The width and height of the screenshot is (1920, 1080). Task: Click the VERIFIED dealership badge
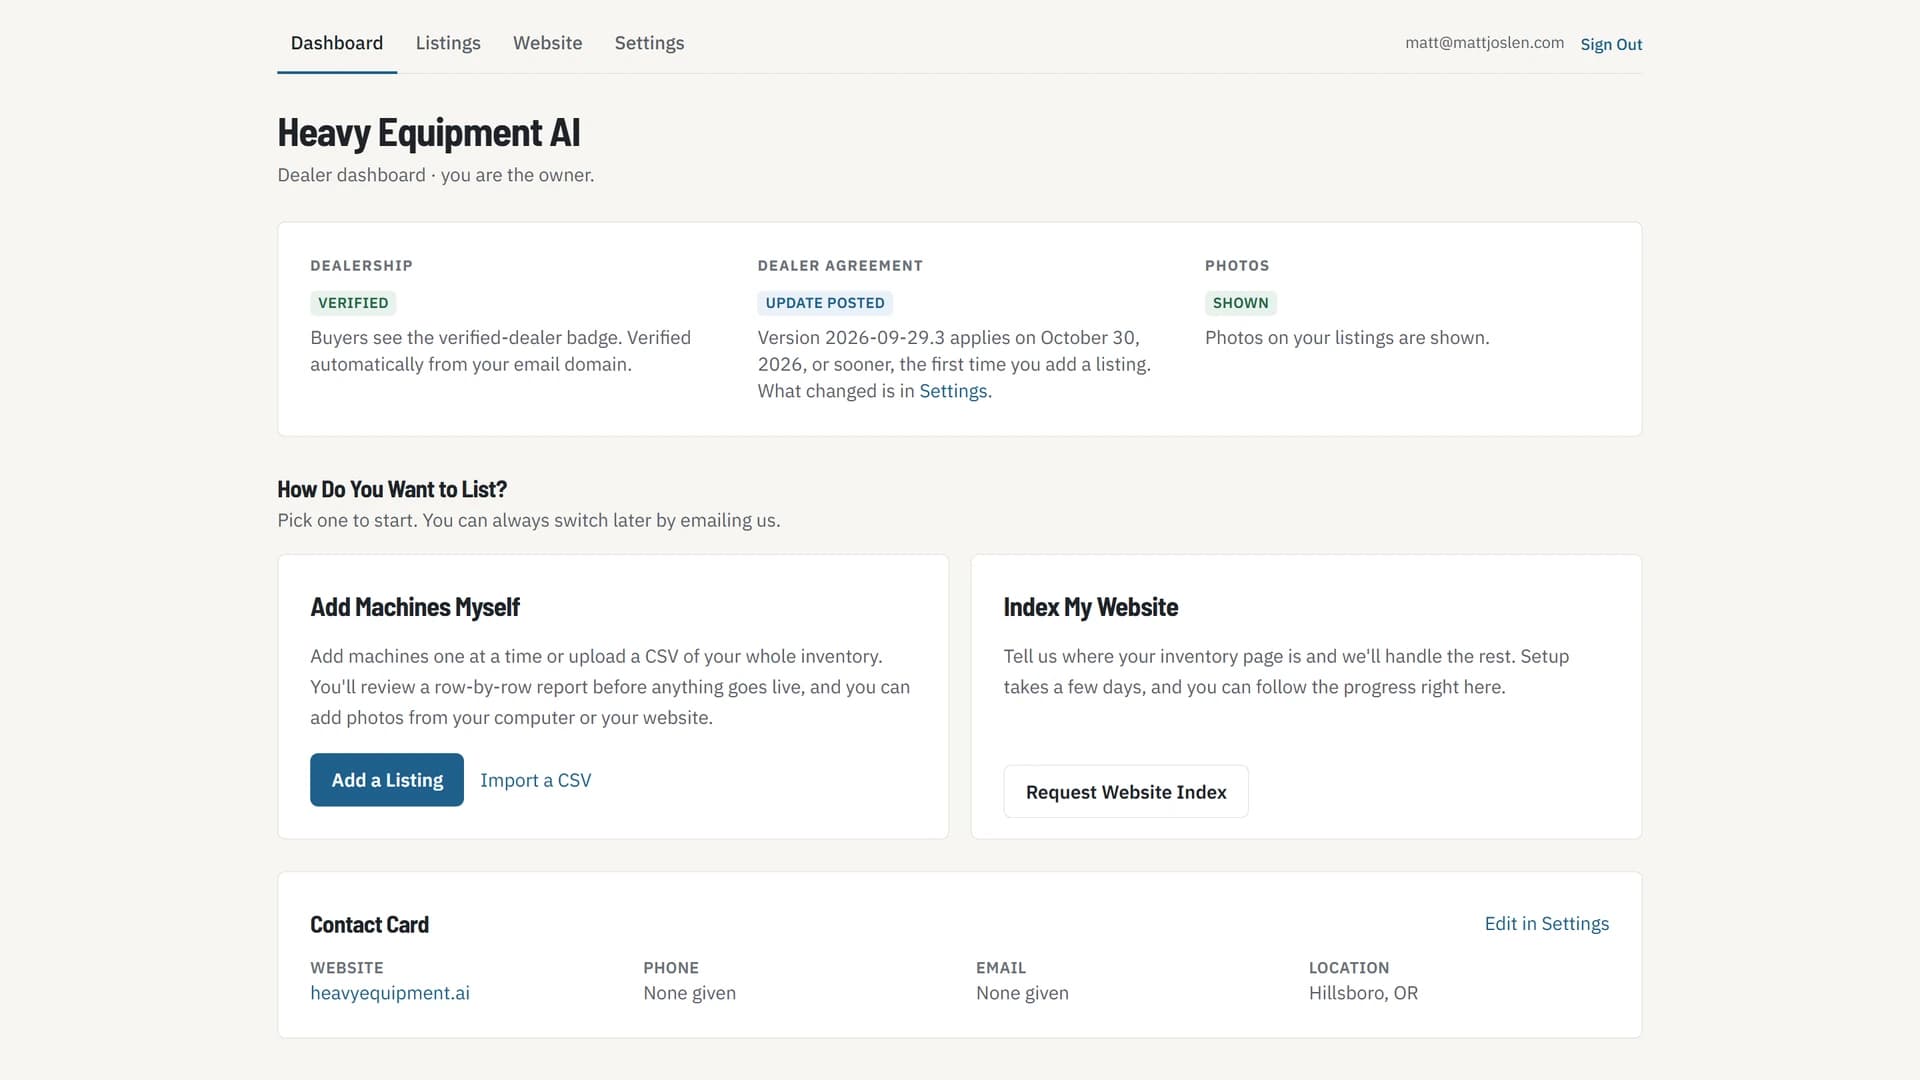(353, 303)
